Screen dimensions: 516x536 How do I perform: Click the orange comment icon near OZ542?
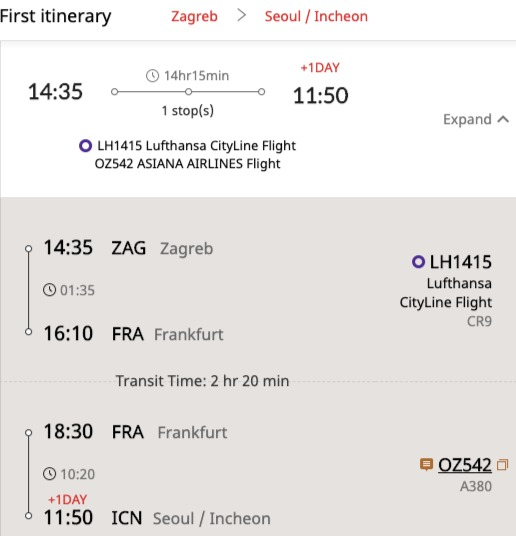pyautogui.click(x=426, y=465)
